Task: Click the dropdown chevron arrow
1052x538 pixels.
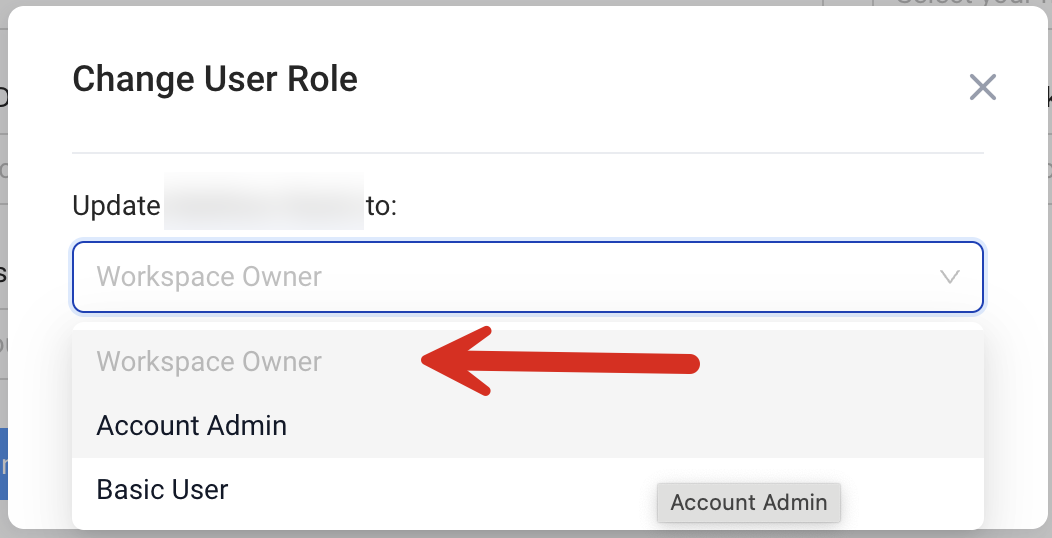Action: click(x=950, y=277)
